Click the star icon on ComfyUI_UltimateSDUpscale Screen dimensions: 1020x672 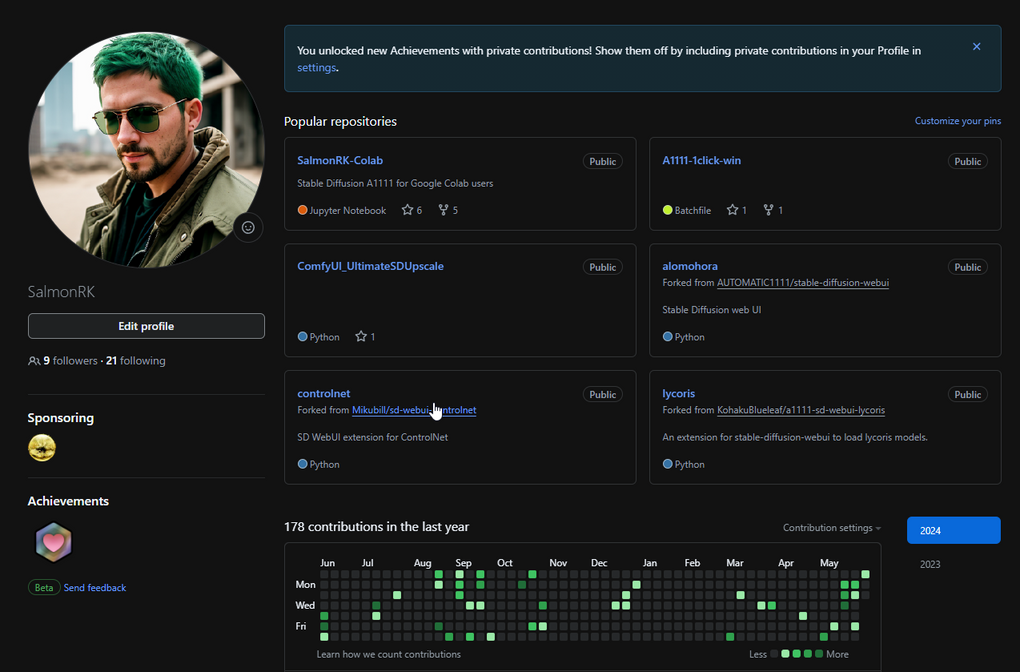pos(361,336)
